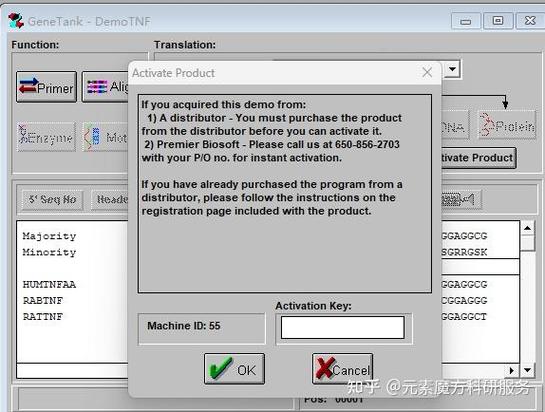545x412 pixels.
Task: Select the Enzyme function button
Action: coord(46,137)
